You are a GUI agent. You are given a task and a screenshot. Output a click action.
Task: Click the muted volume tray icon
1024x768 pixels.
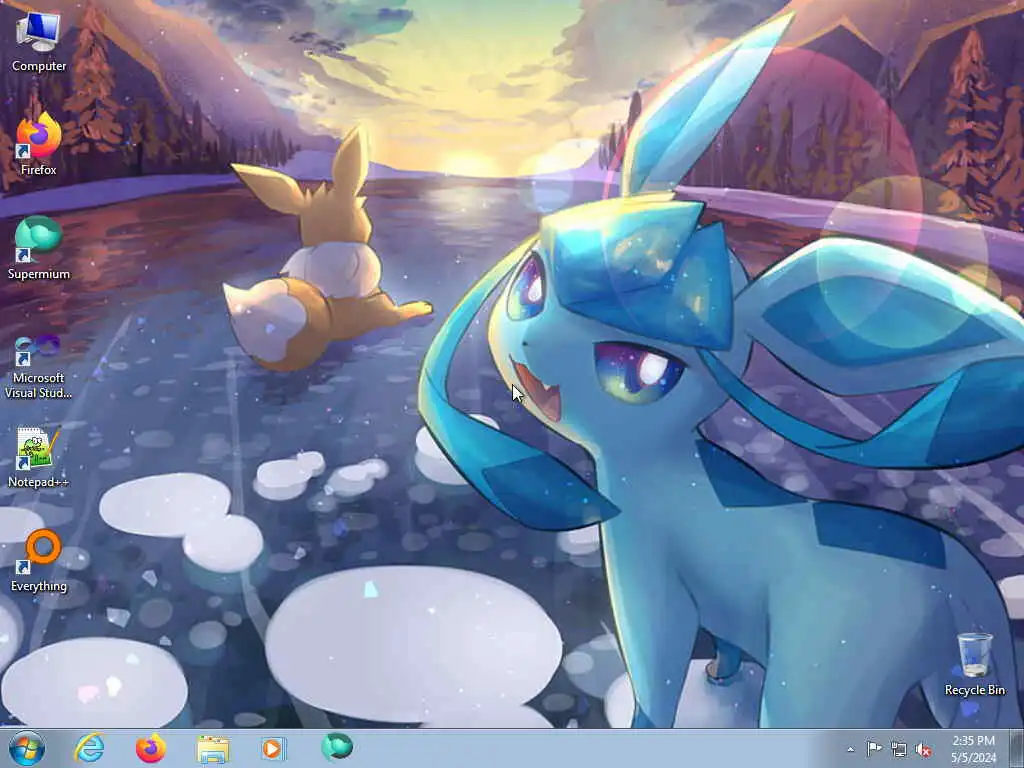tap(923, 749)
